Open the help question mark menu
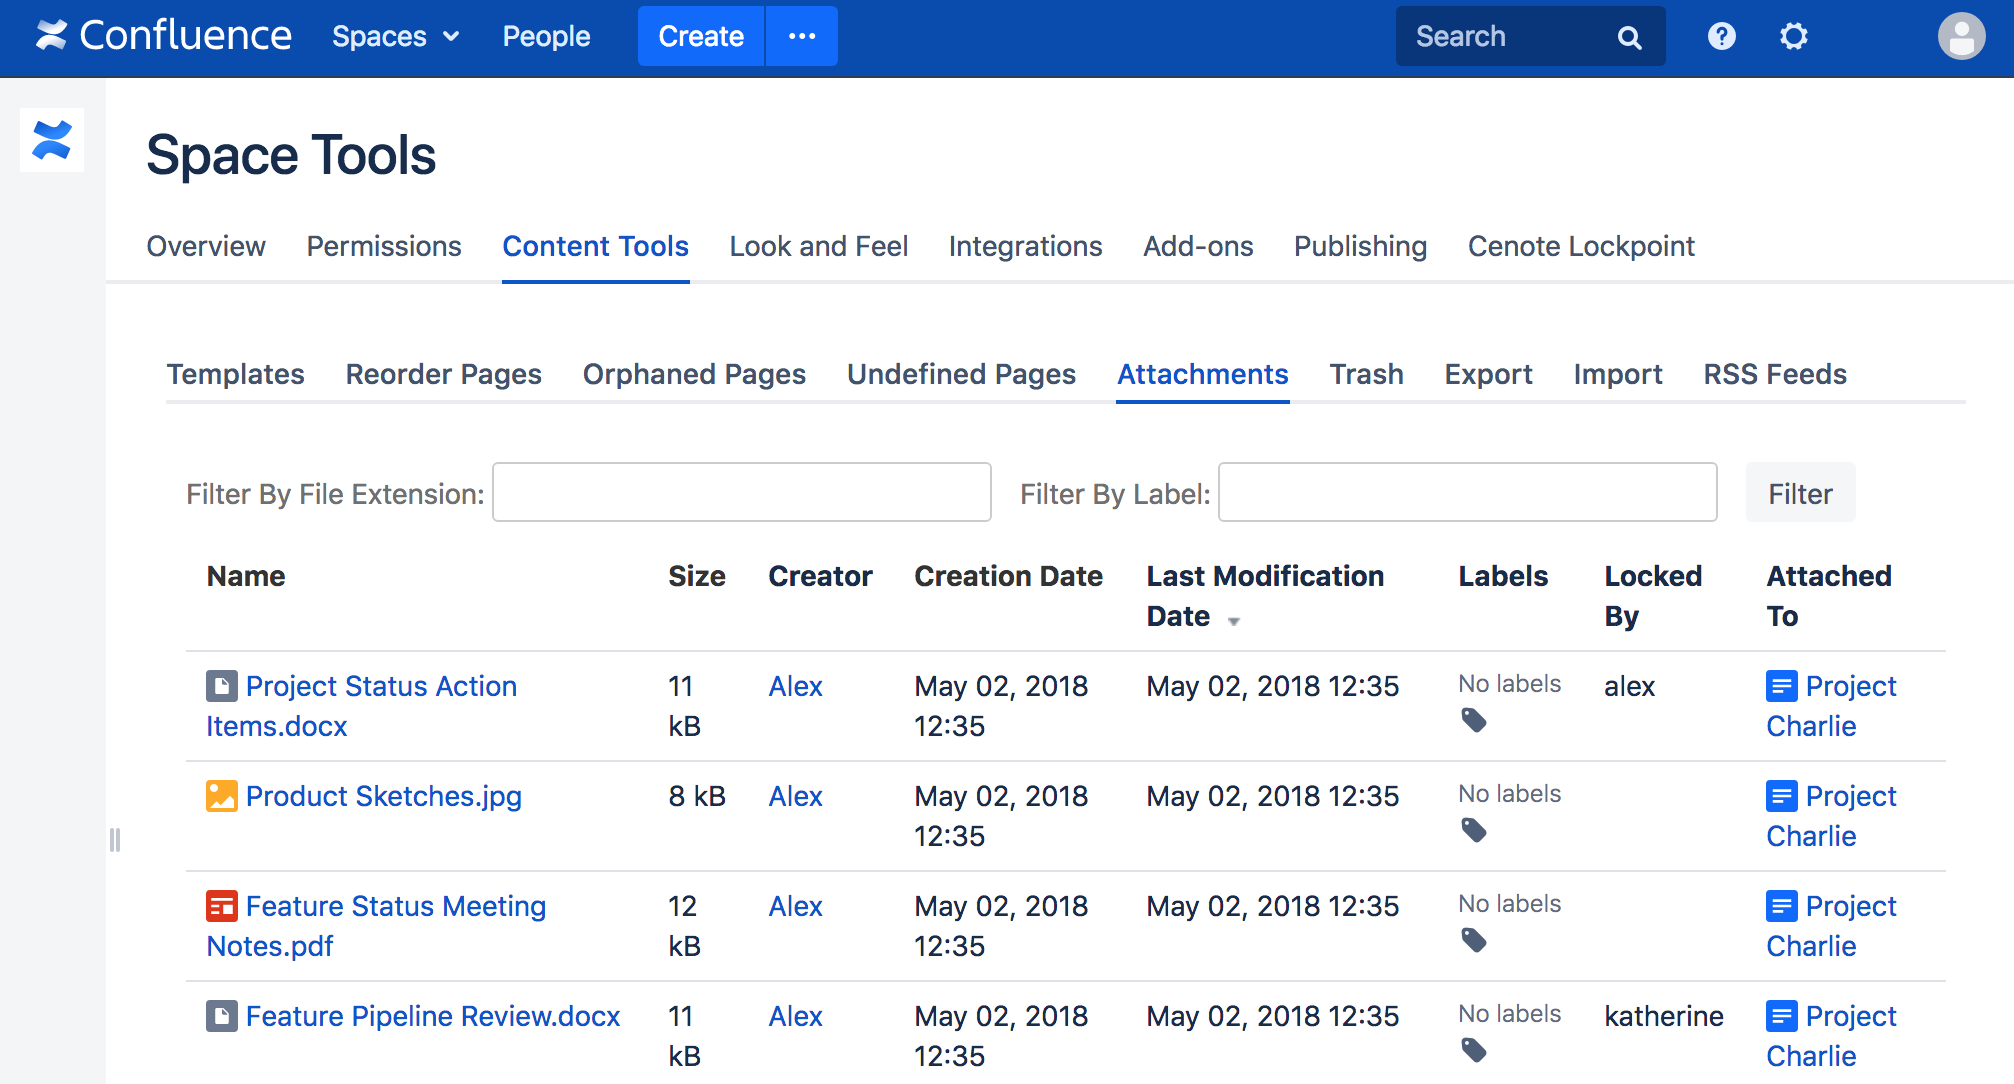 coord(1721,37)
